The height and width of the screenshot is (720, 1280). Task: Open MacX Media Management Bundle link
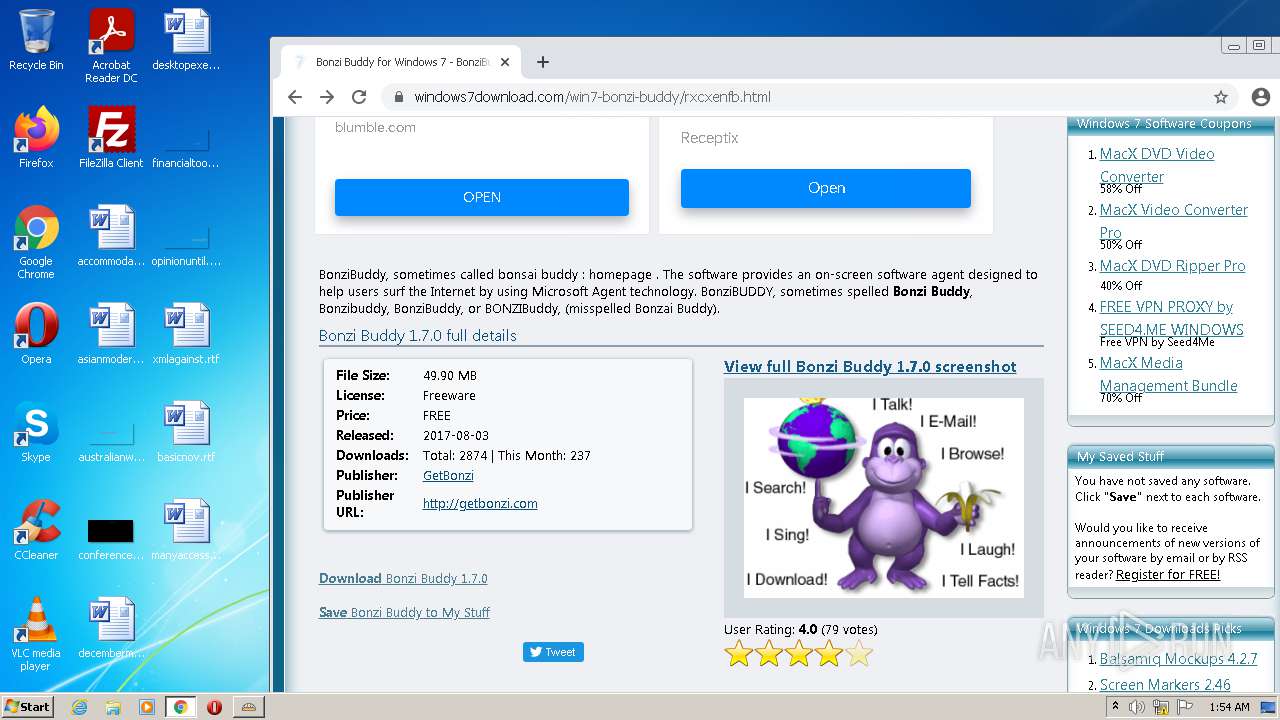[1168, 374]
